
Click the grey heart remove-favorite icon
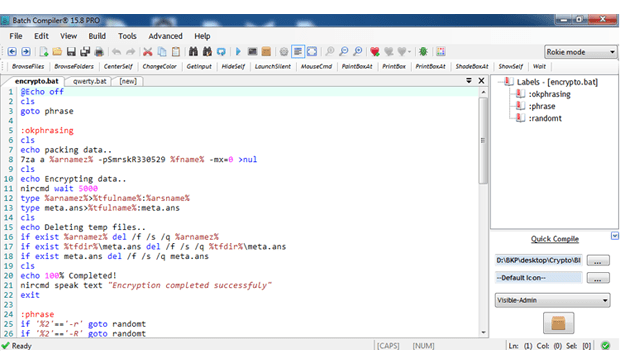tap(389, 52)
